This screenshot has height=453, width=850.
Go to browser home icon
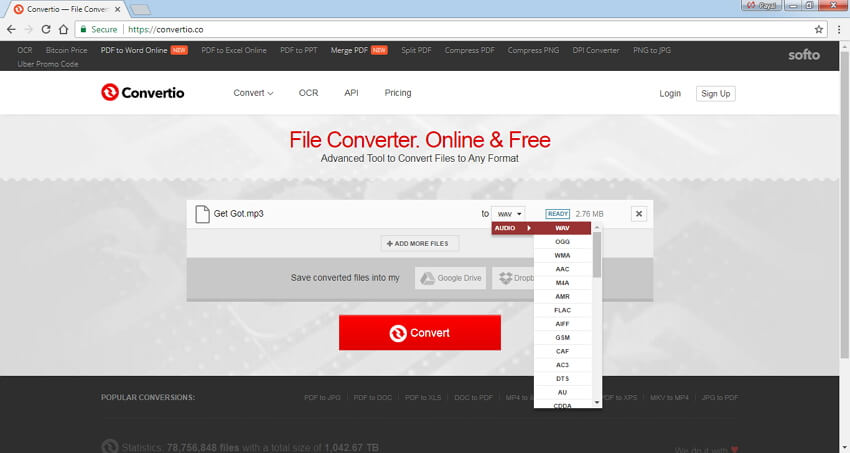pos(63,29)
